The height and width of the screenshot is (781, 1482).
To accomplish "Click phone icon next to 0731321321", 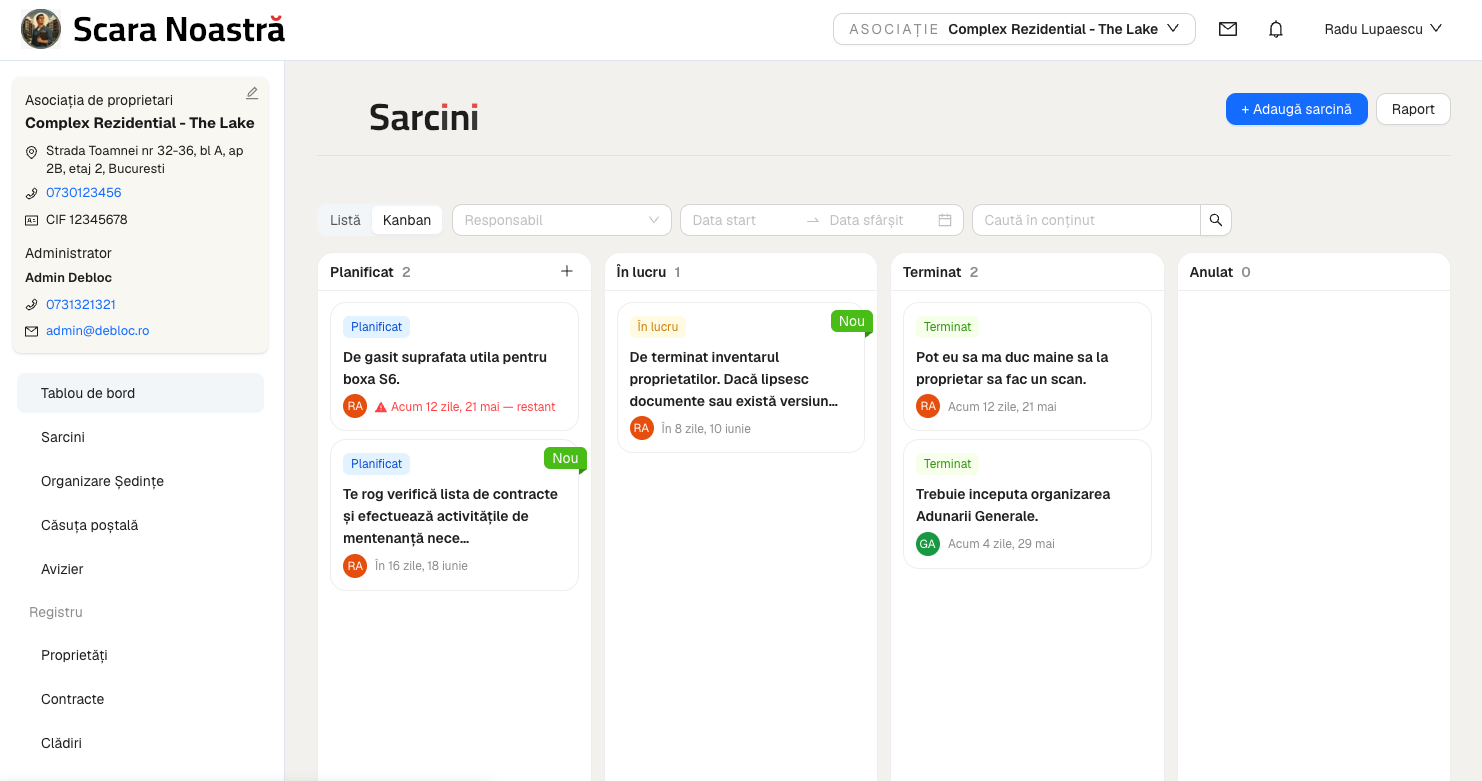I will [x=32, y=304].
